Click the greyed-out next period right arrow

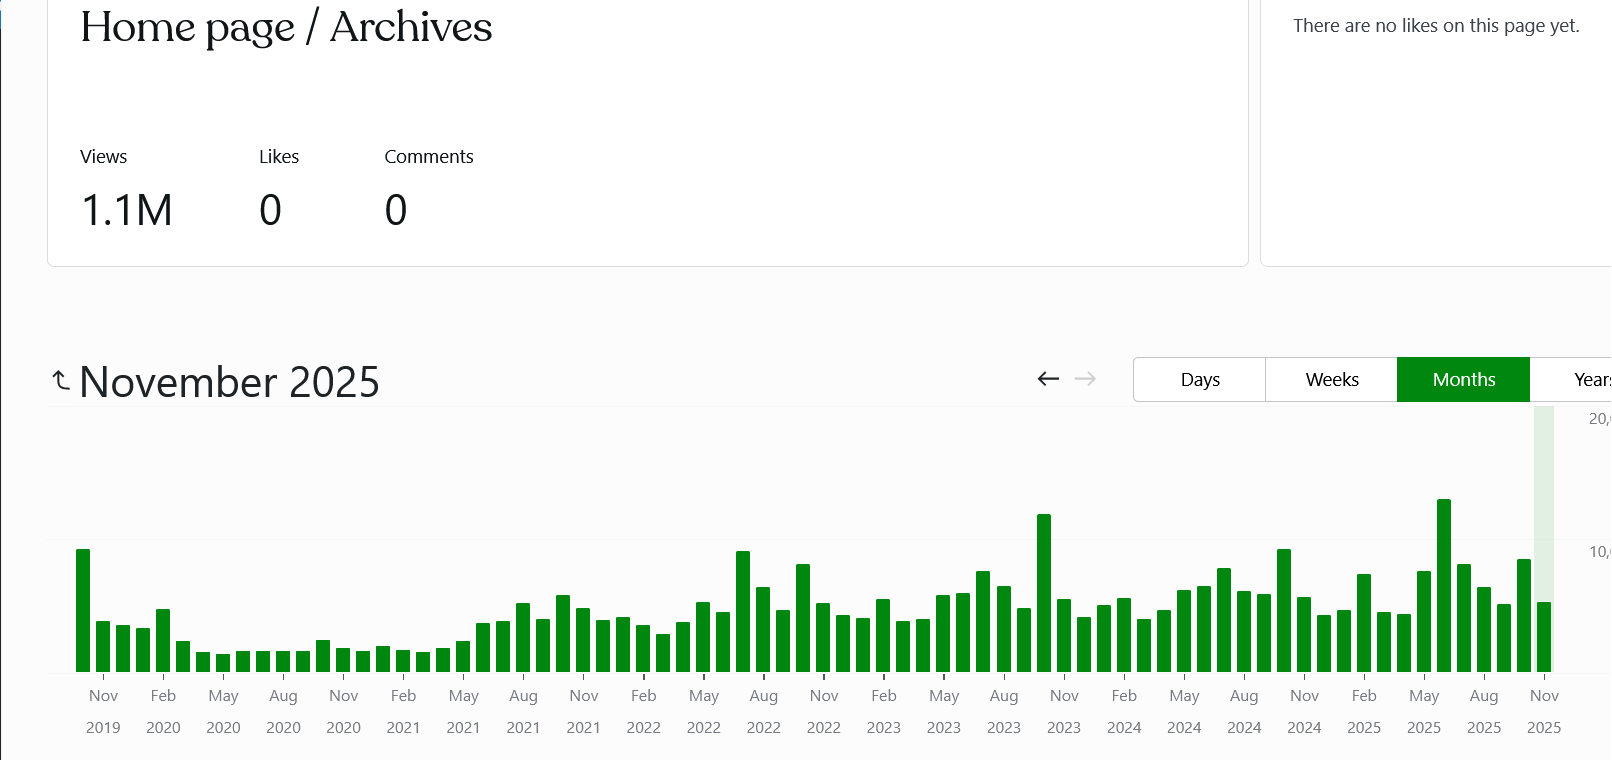[1085, 379]
